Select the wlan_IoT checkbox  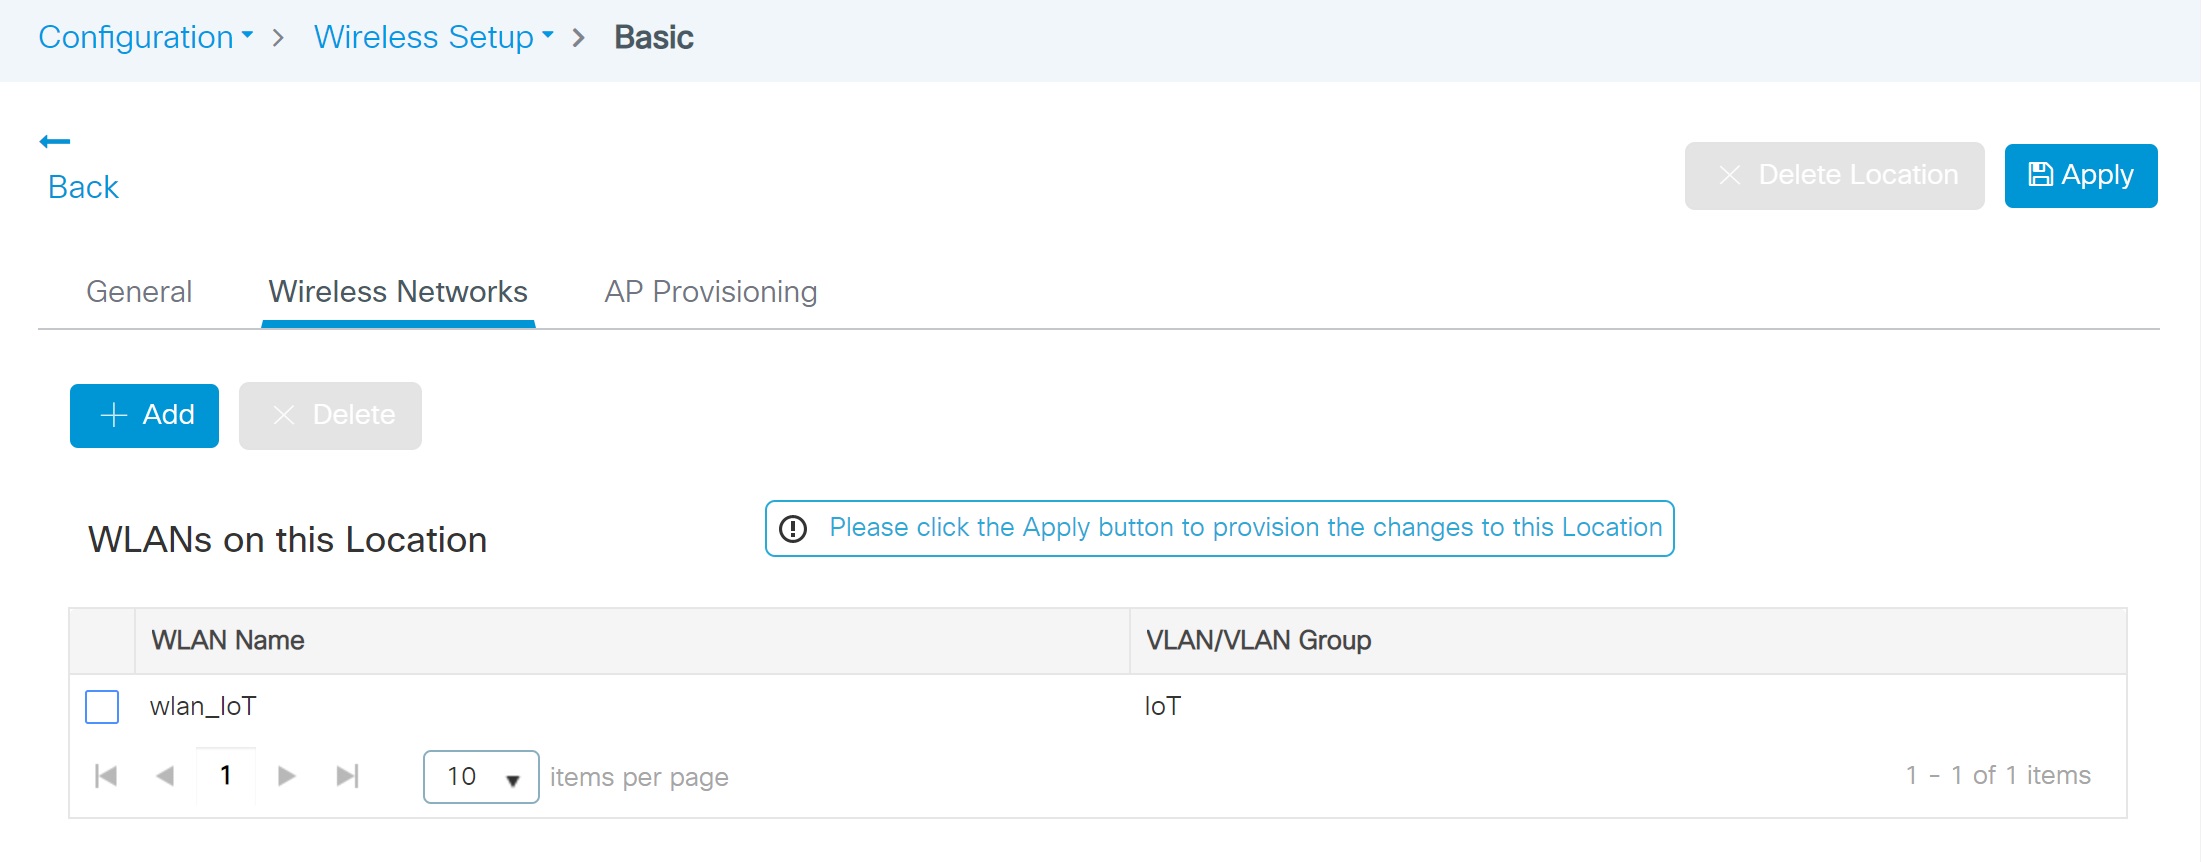tap(102, 706)
